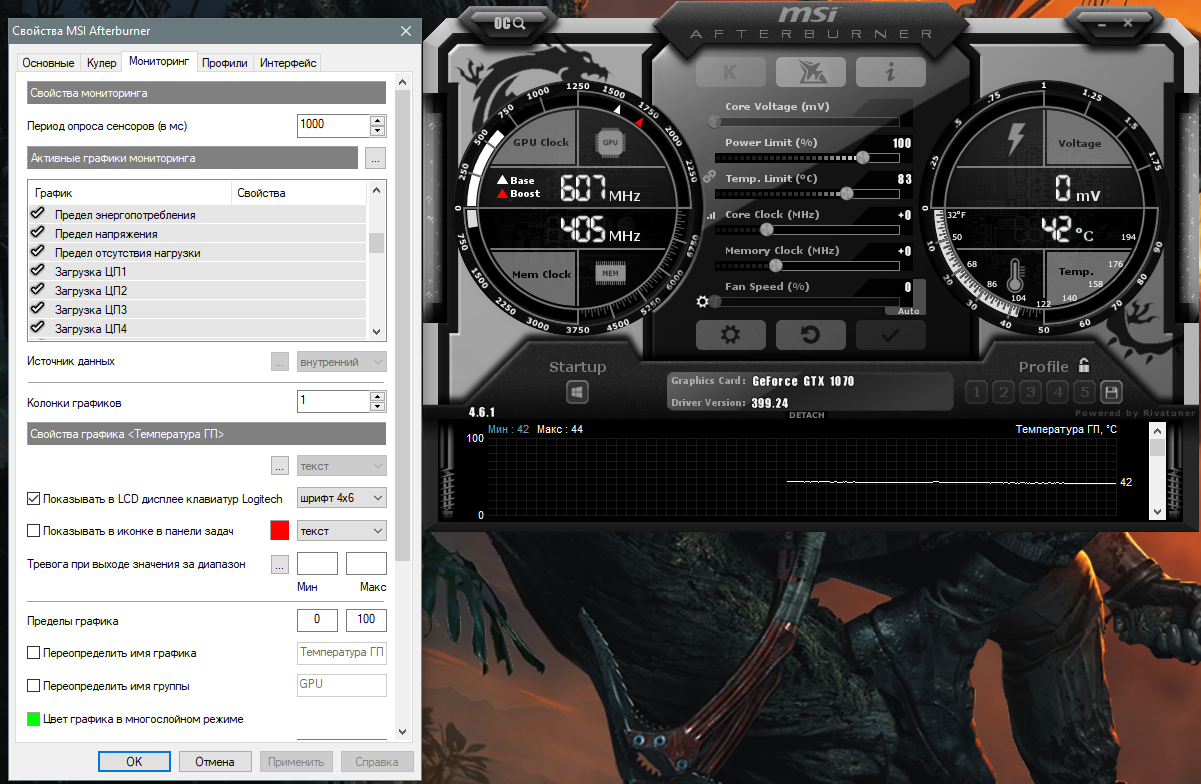
Task: Pick the red tray icon color swatch
Action: tap(280, 531)
